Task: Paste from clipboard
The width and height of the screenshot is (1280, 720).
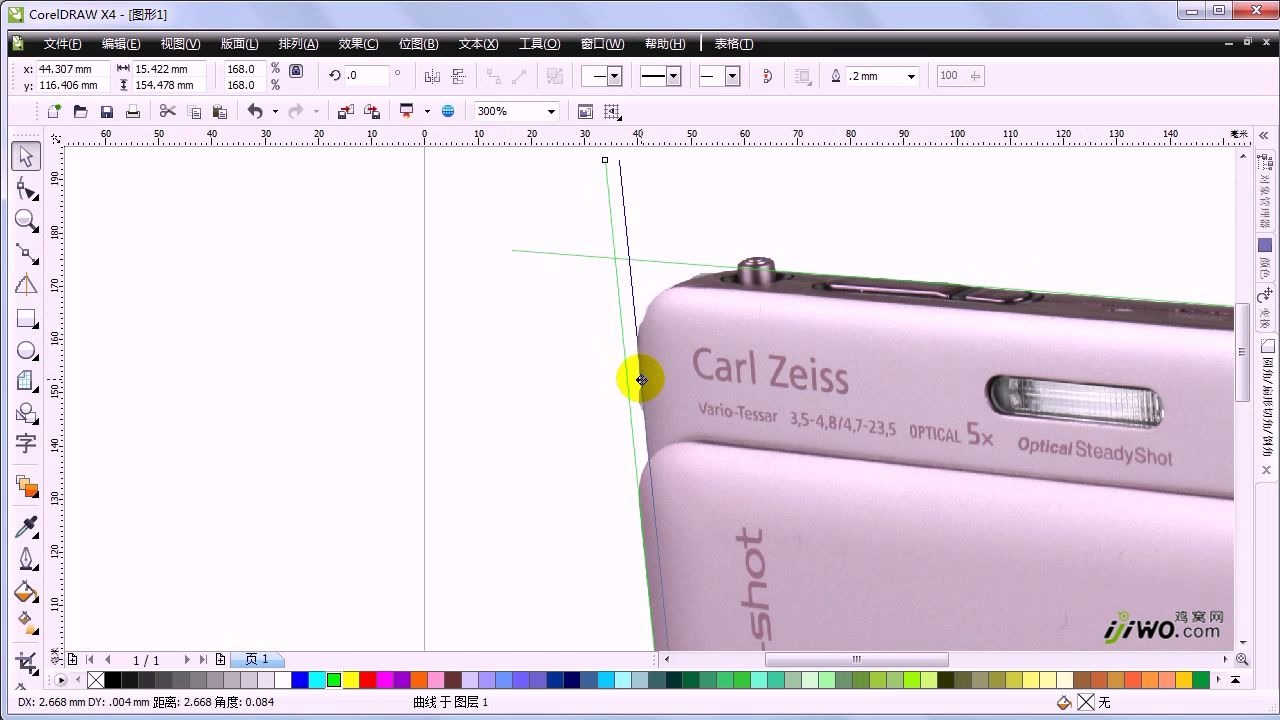Action: 220,111
